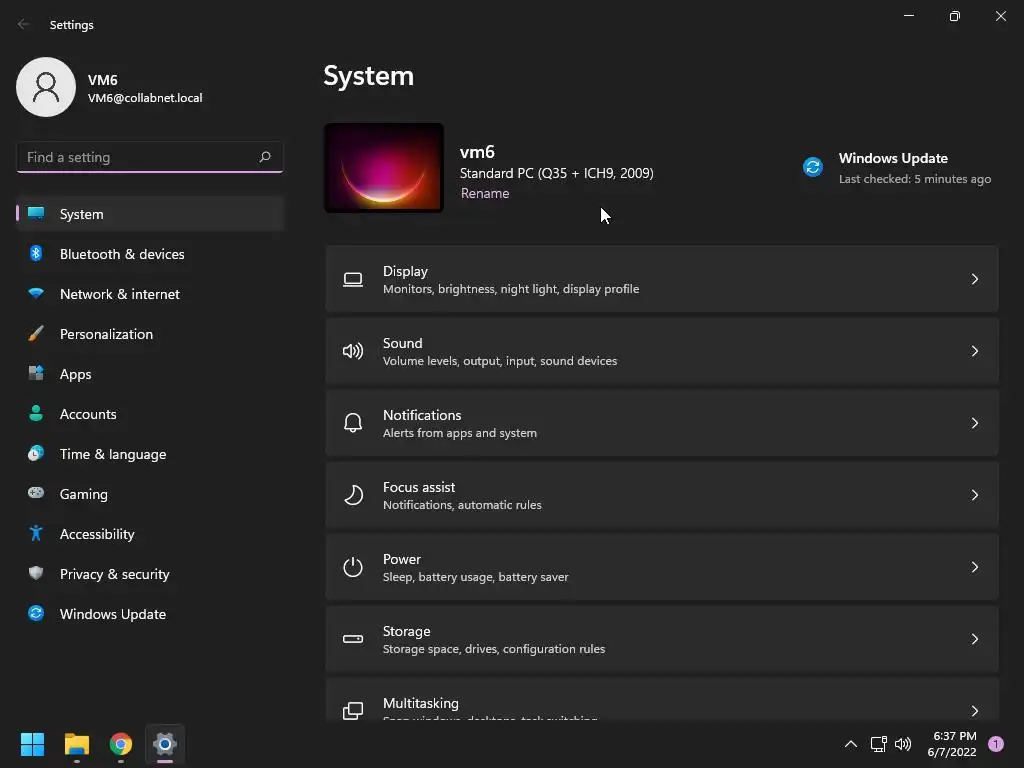Click the Power symbol icon
The height and width of the screenshot is (768, 1024).
353,567
